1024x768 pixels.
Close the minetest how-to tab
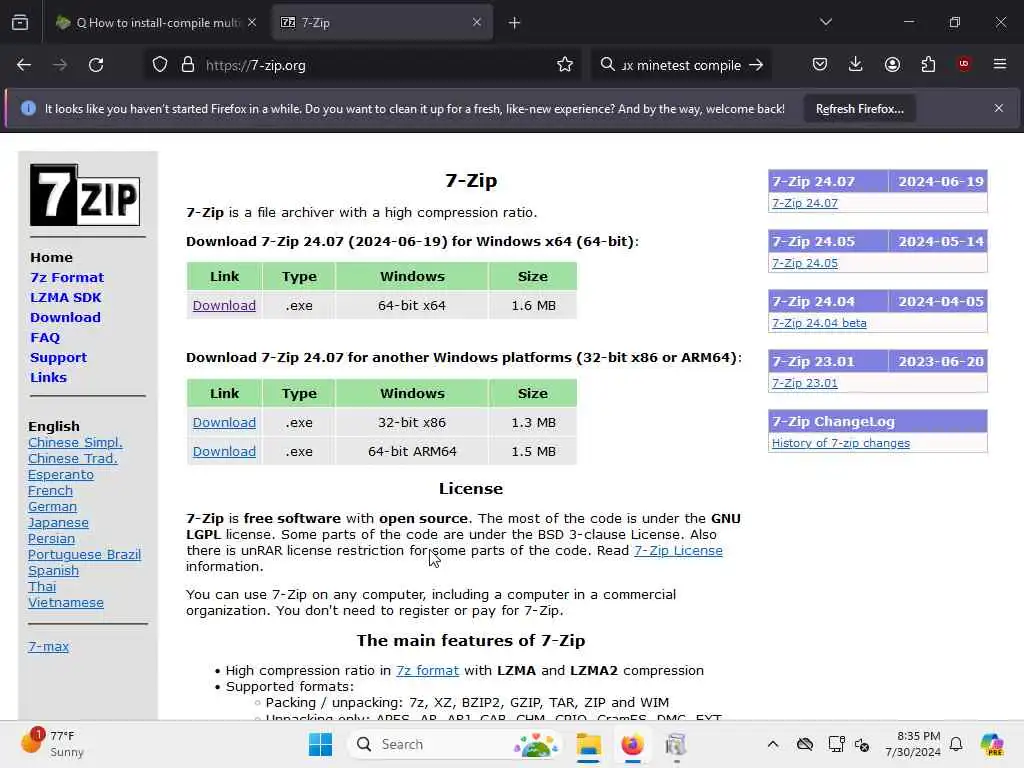[252, 22]
